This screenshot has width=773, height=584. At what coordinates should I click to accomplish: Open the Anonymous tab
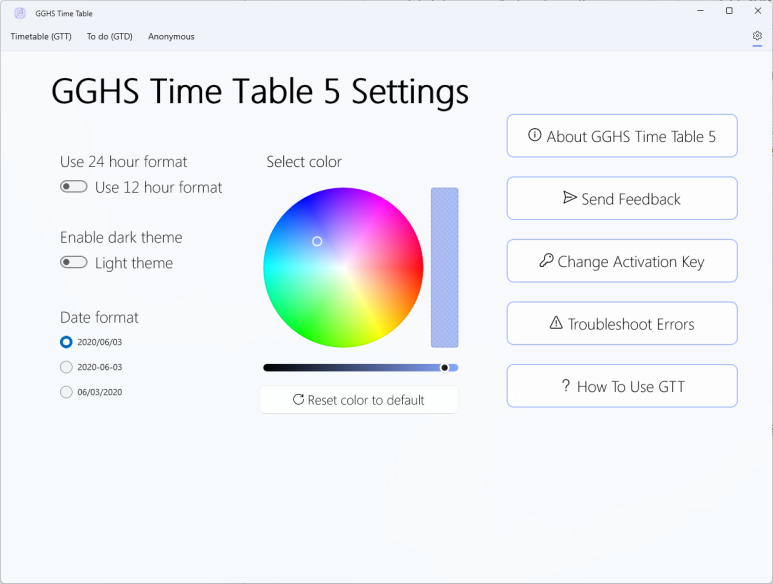(171, 36)
